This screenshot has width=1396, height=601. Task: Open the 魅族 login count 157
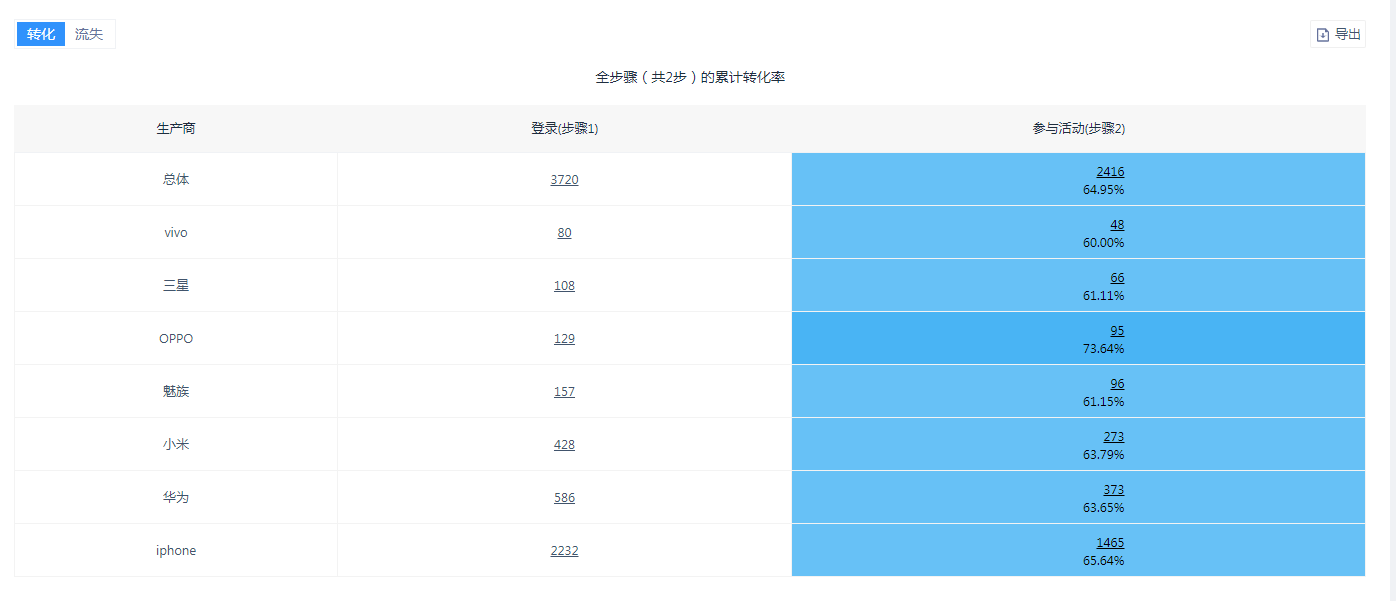pyautogui.click(x=564, y=392)
